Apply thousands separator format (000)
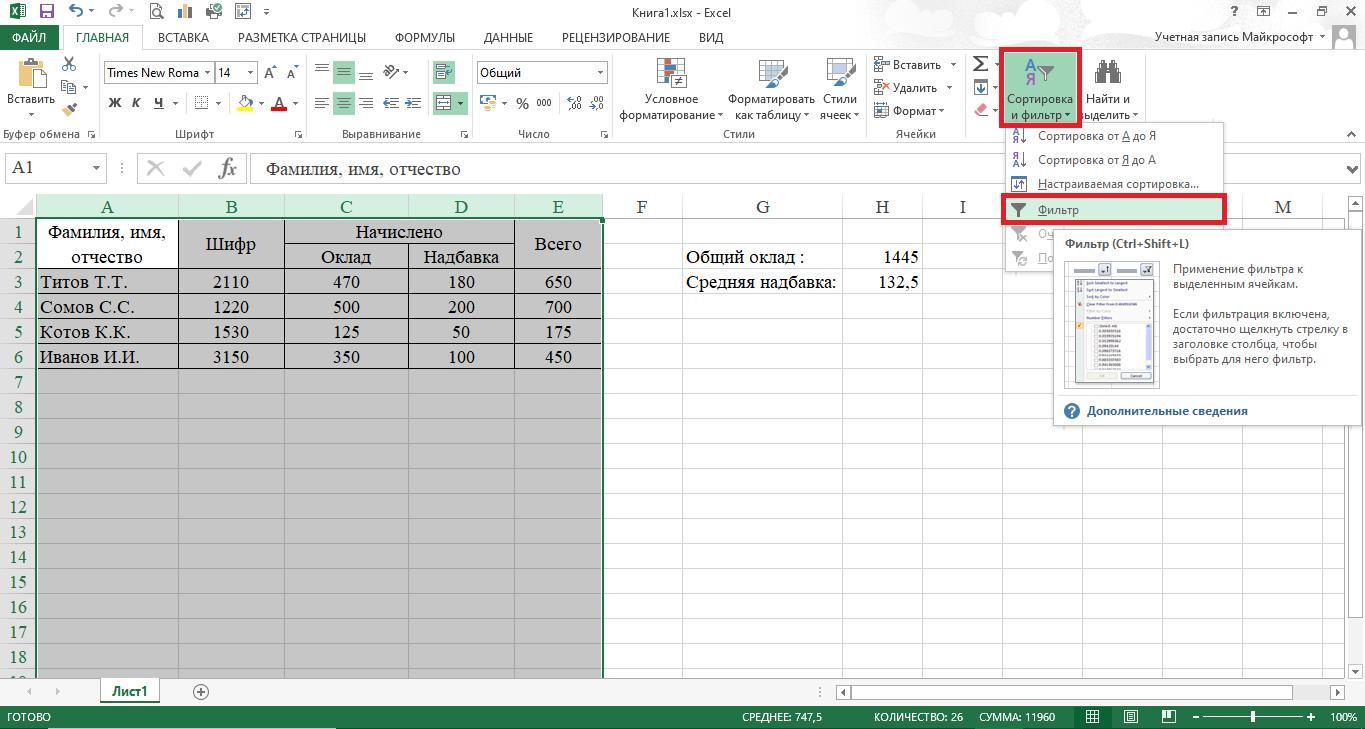The image size is (1365, 729). 544,103
